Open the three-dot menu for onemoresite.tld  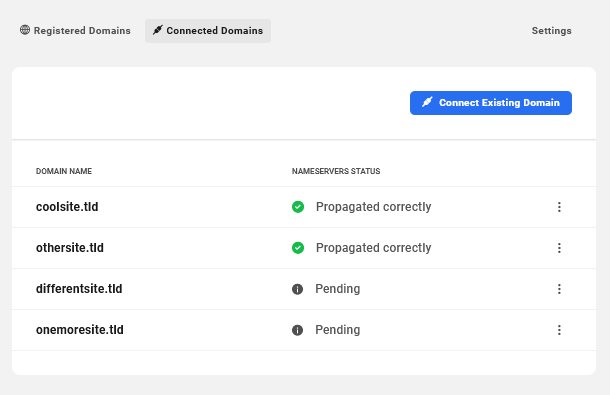(x=559, y=330)
